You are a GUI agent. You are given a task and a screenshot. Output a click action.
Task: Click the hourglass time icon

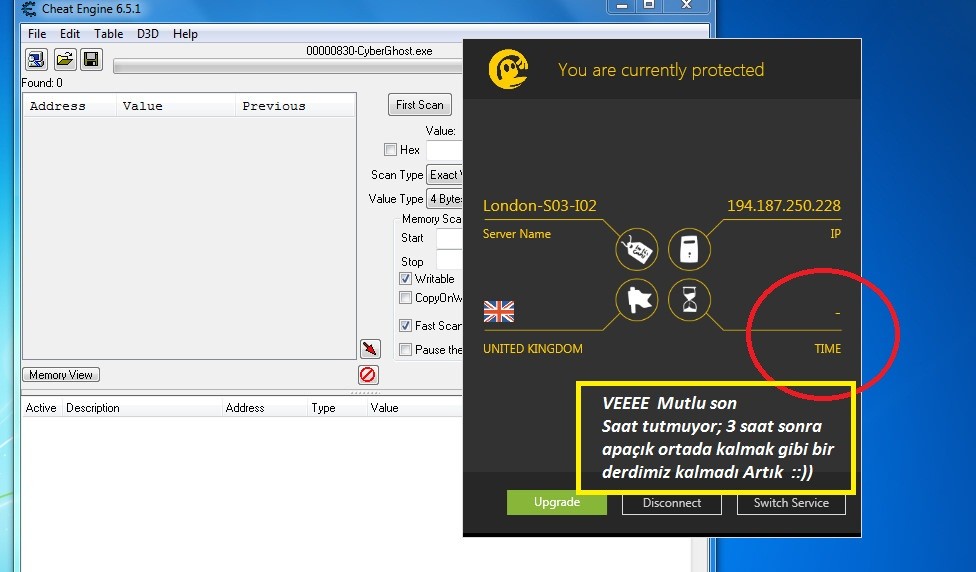[x=689, y=300]
